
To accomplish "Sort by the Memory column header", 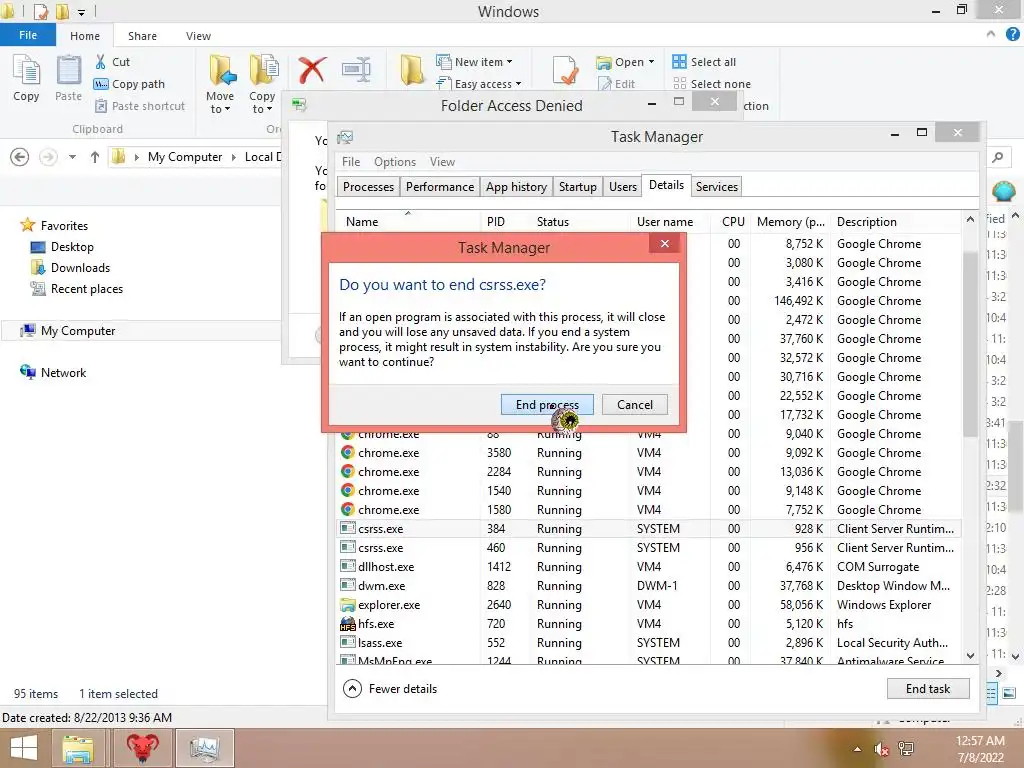I will (790, 222).
